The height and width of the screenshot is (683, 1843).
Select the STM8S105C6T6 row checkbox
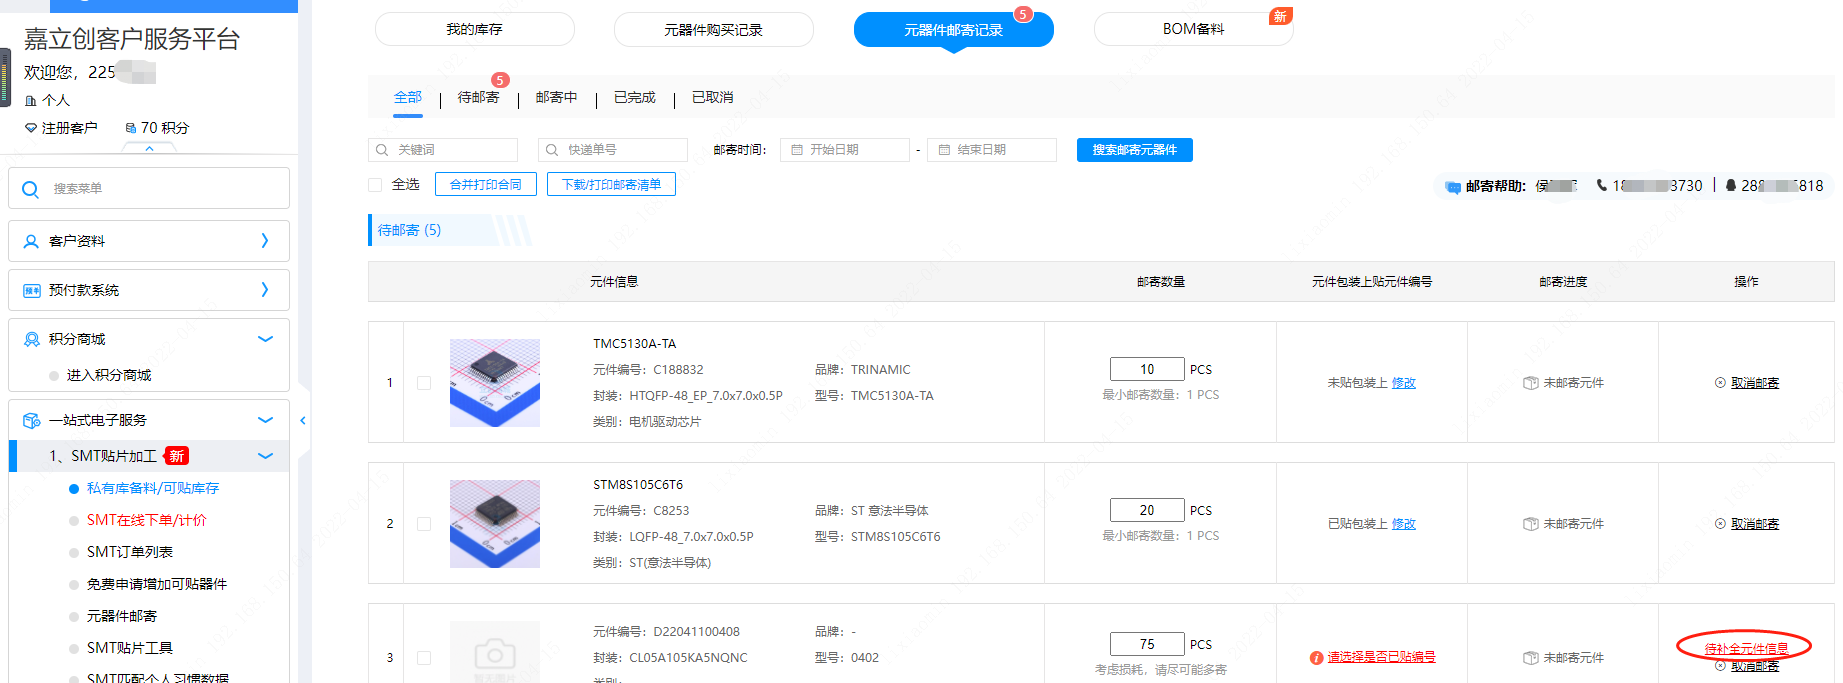coord(424,524)
